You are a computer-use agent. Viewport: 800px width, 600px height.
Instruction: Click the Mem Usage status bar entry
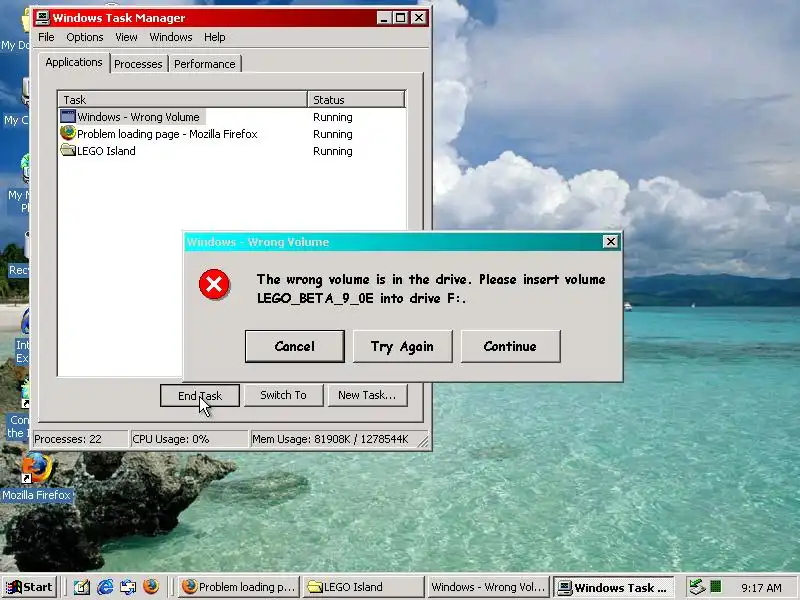click(333, 439)
